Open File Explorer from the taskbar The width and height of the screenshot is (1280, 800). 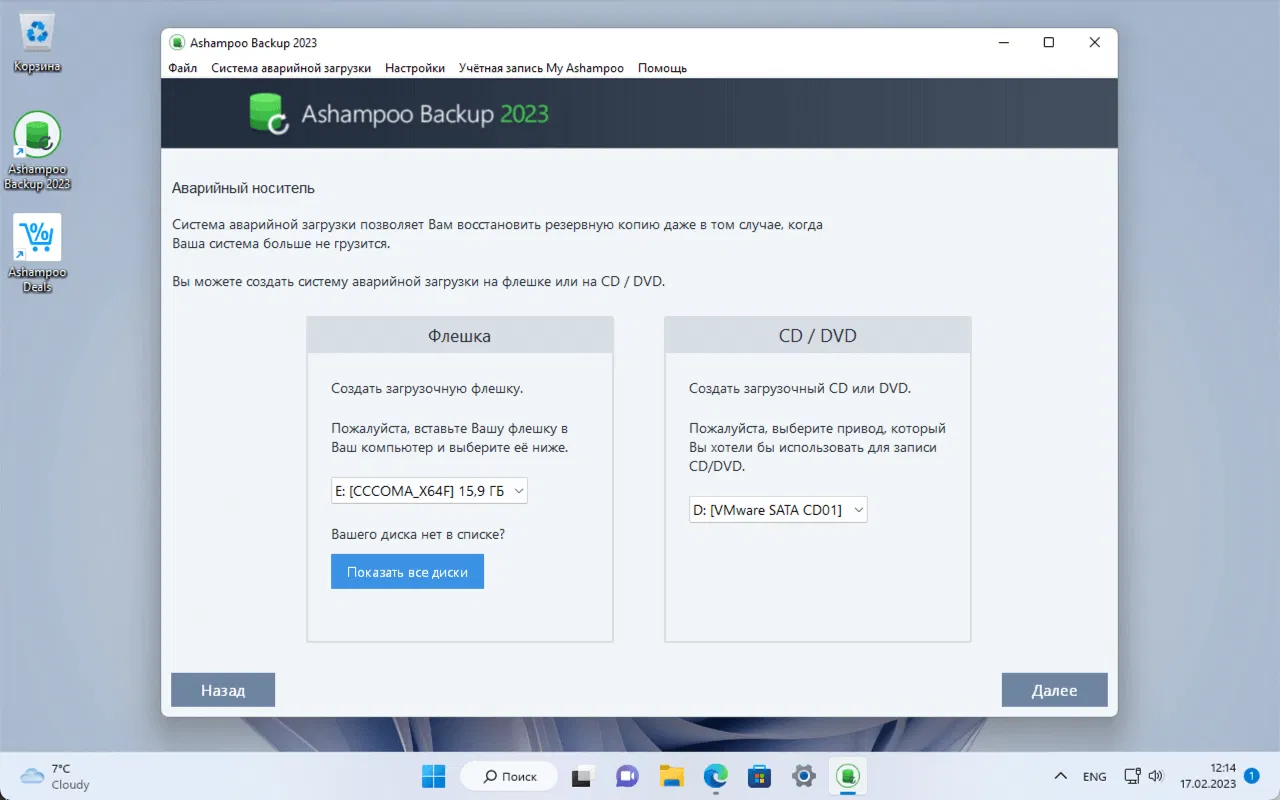click(x=671, y=776)
